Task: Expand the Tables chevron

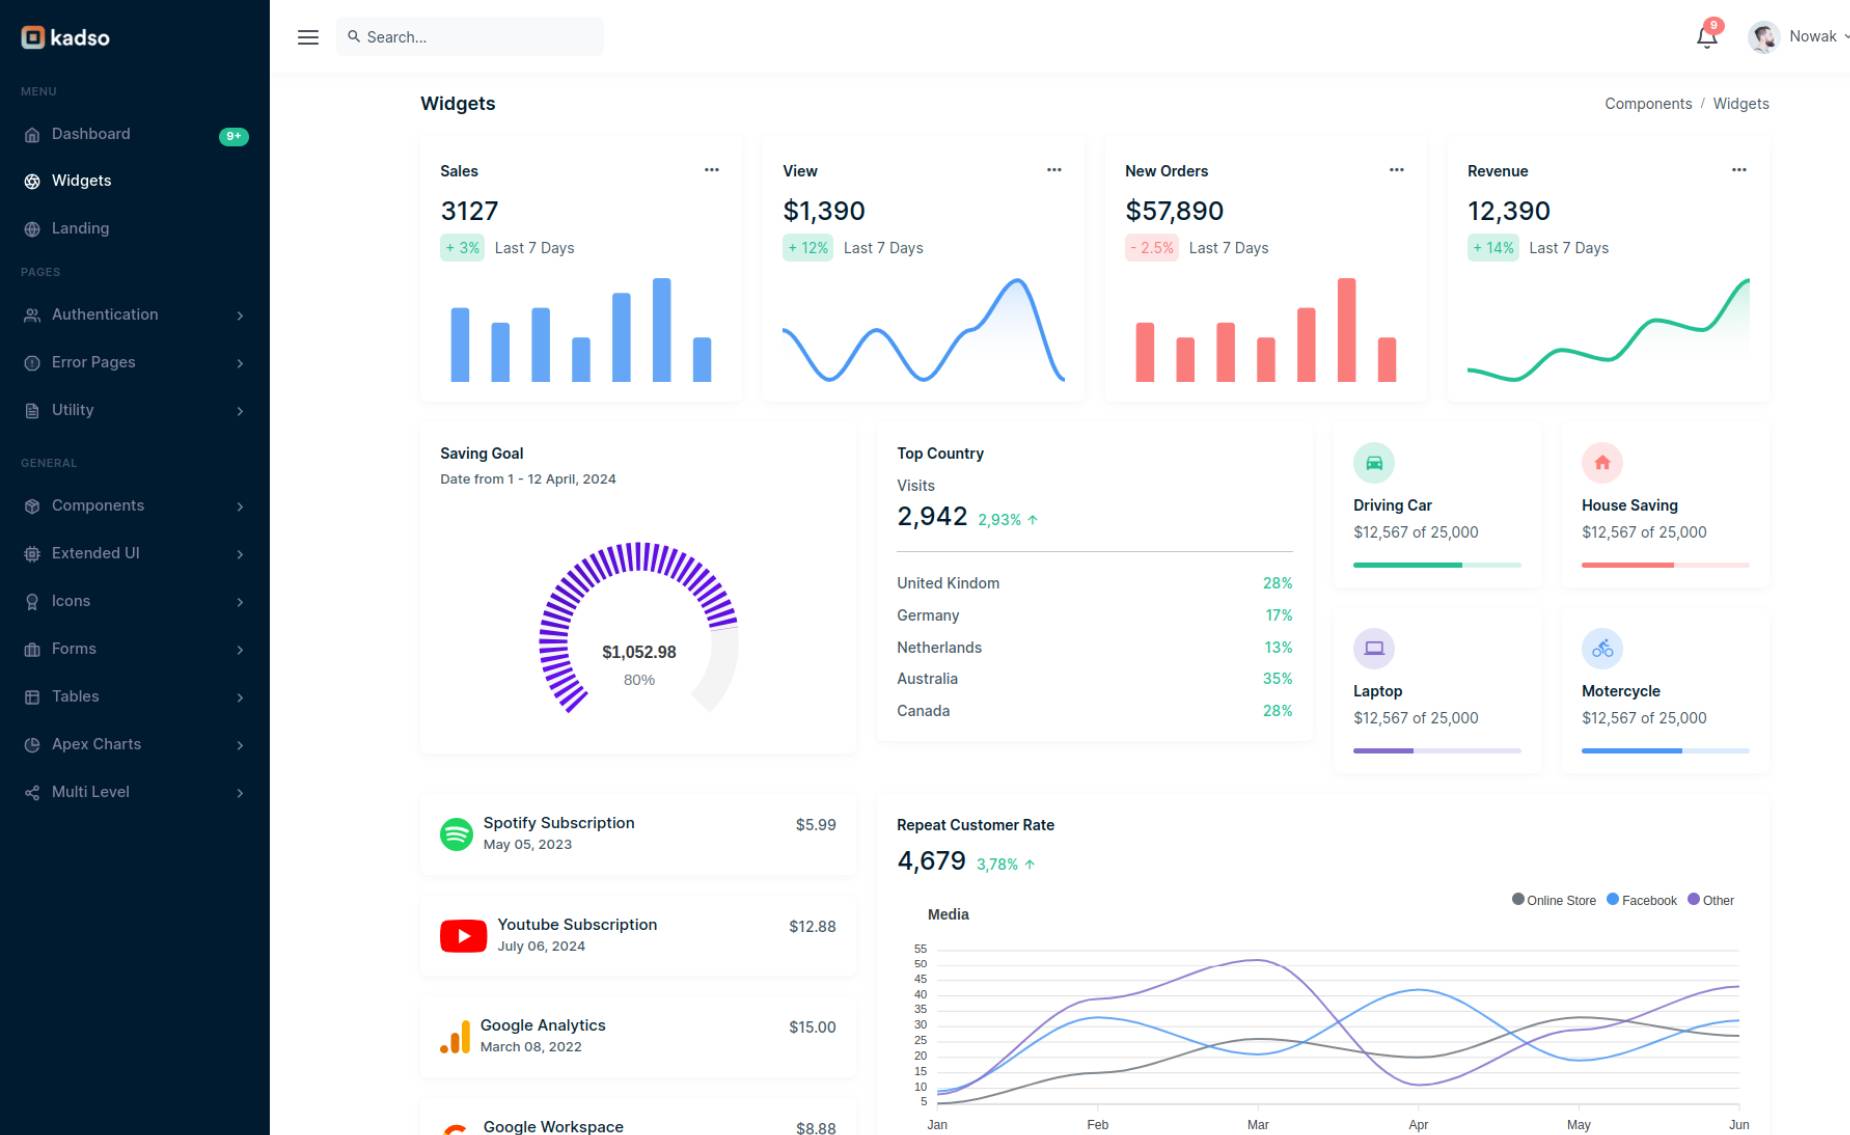Action: [x=240, y=698]
